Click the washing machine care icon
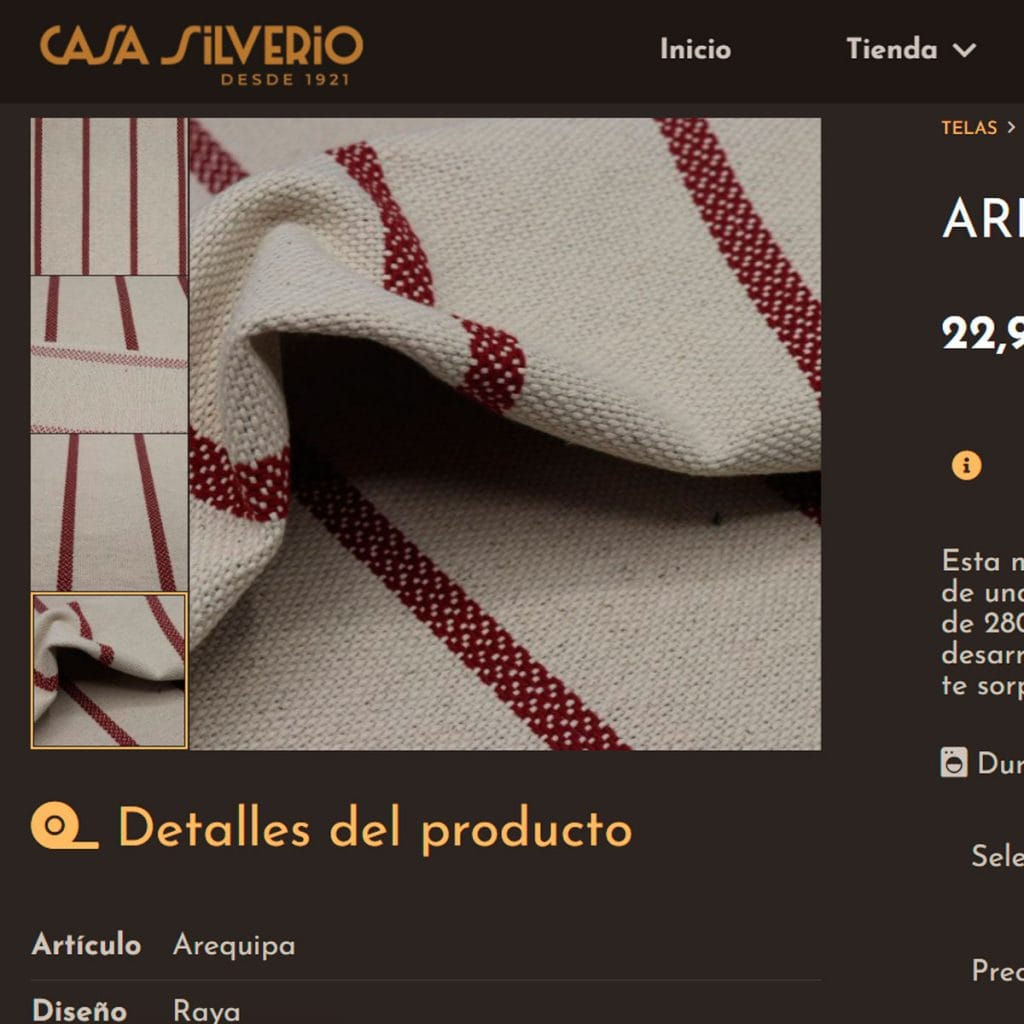This screenshot has height=1024, width=1024. tap(953, 762)
